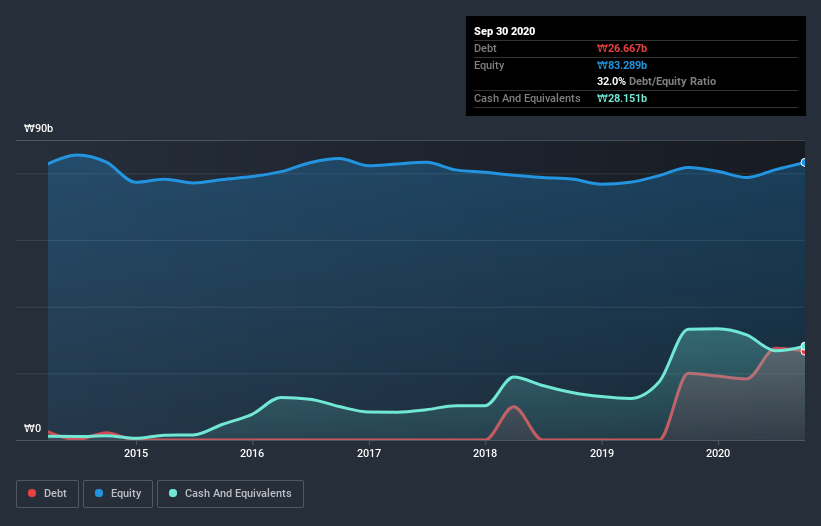Click the Equity row label in tooltip
The width and height of the screenshot is (821, 526).
click(x=489, y=65)
